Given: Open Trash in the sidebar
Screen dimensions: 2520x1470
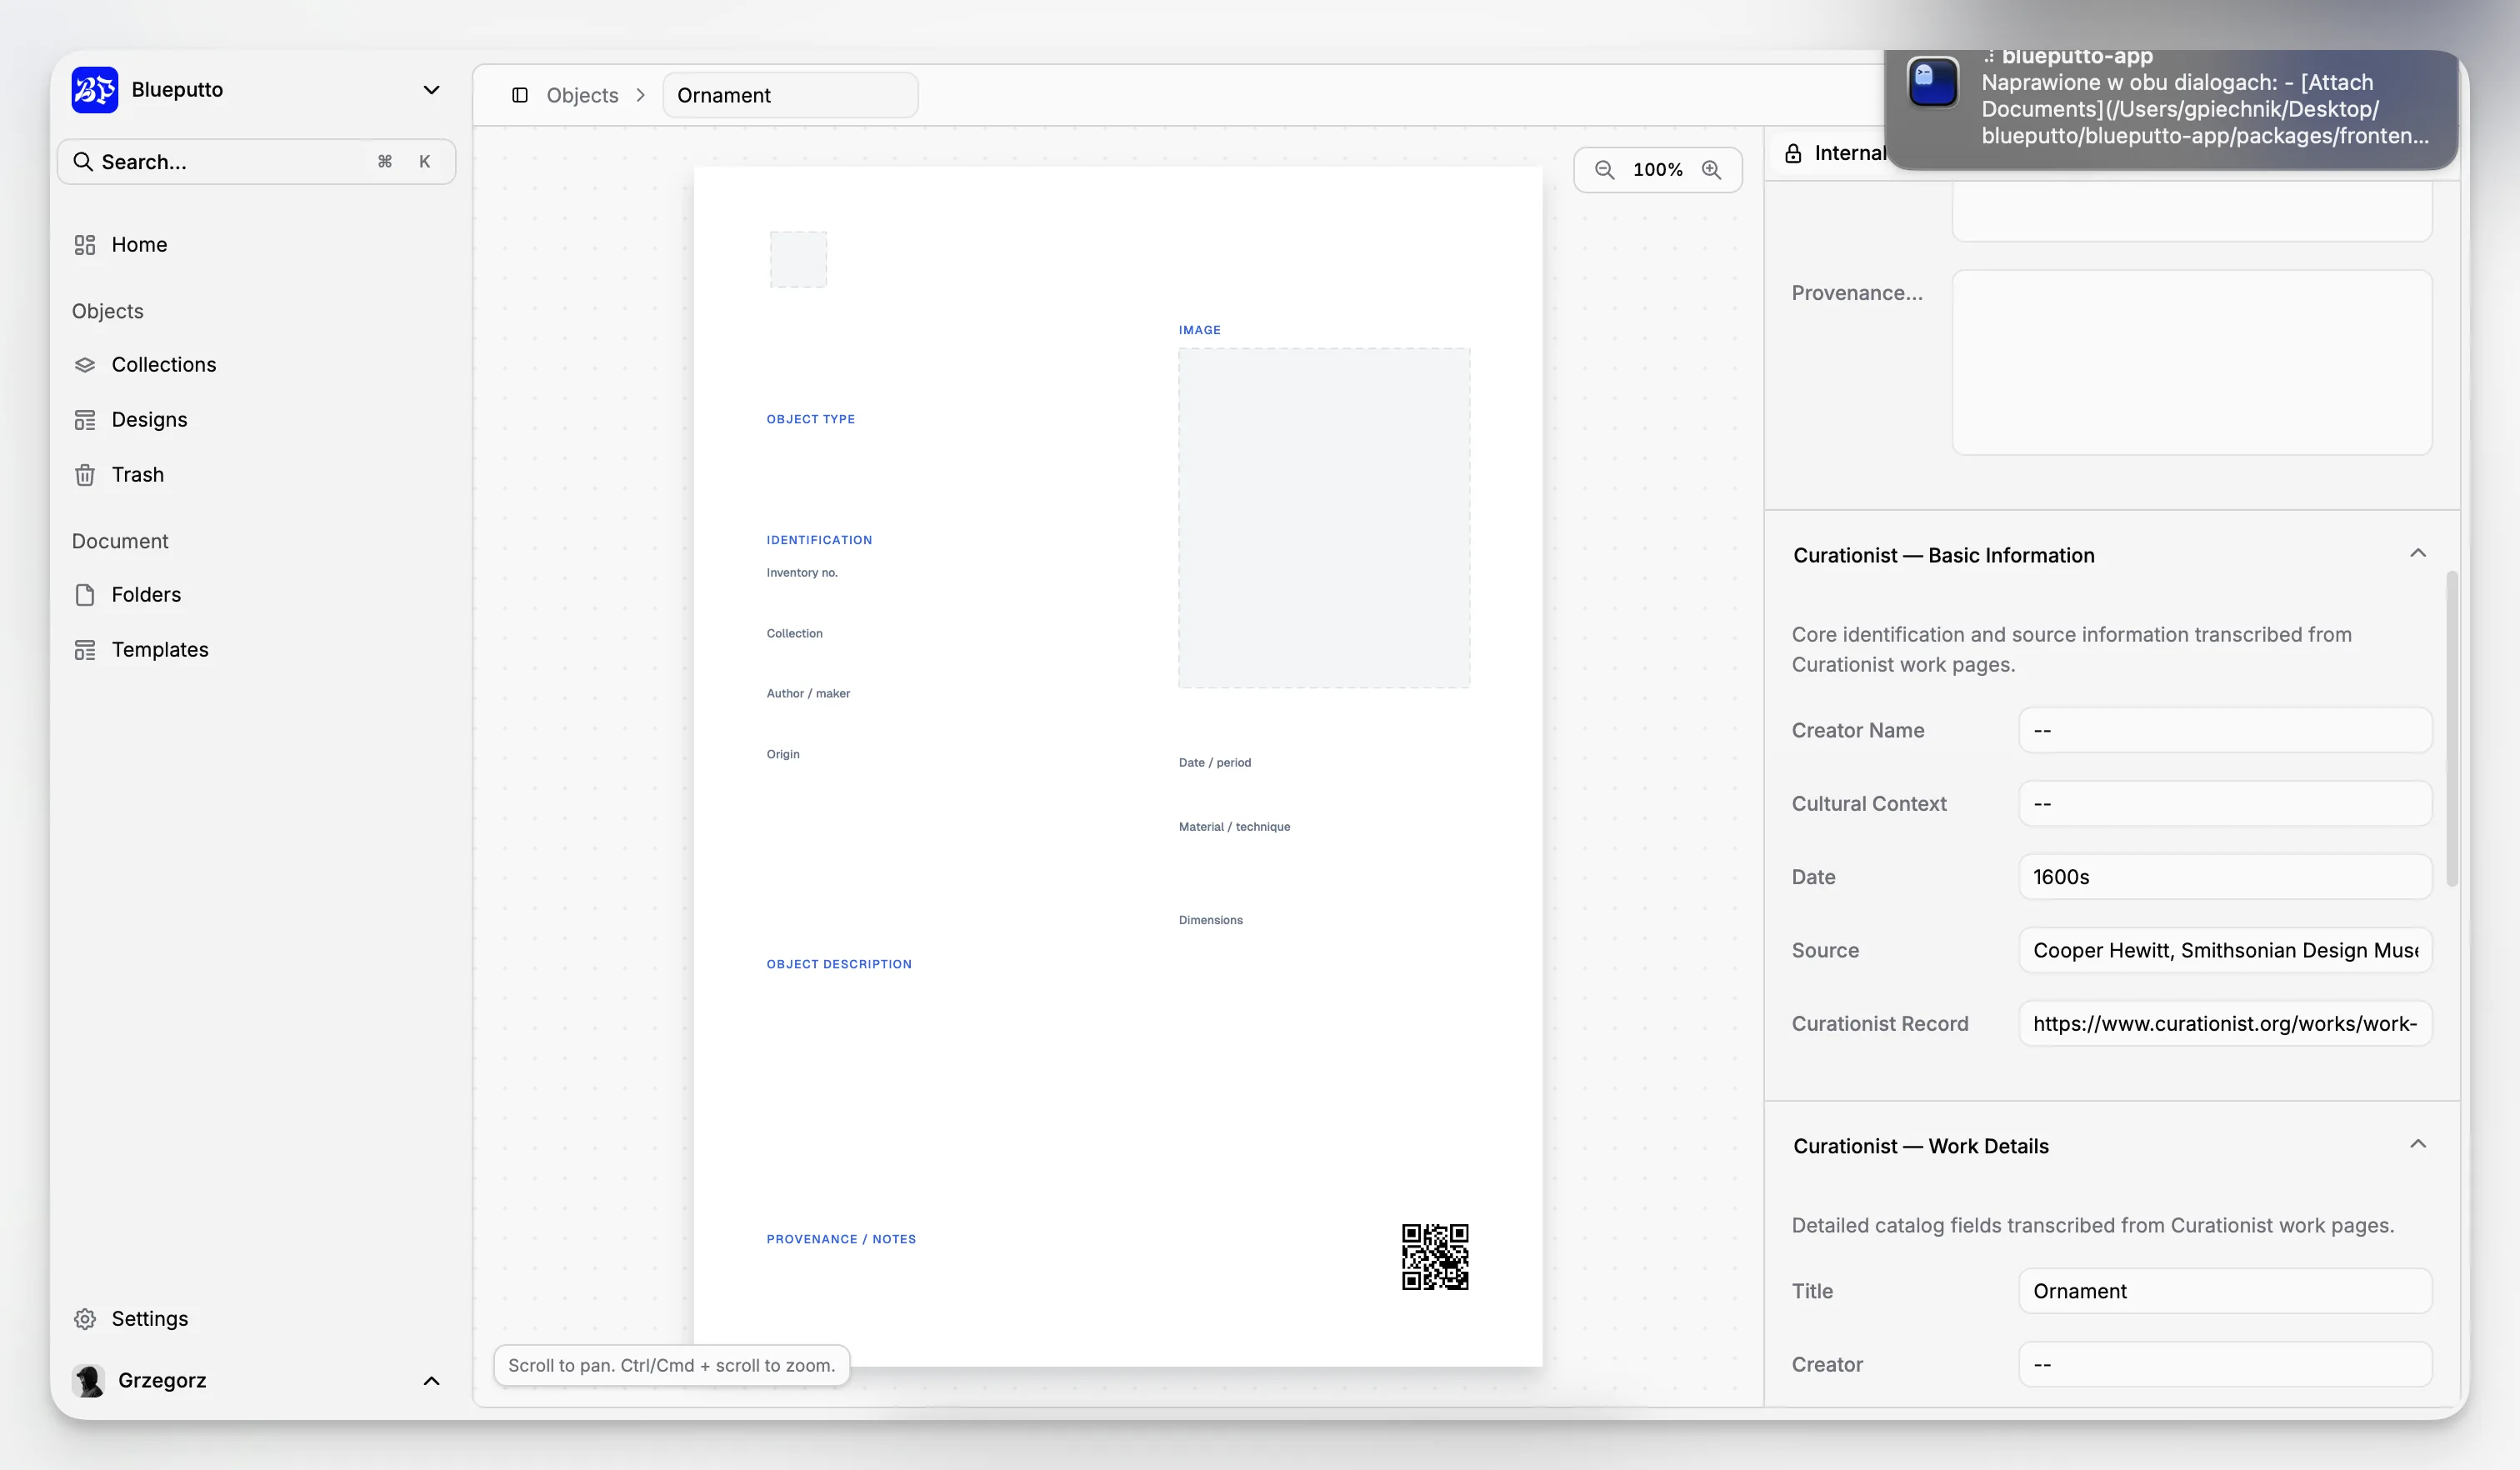Looking at the screenshot, I should (x=256, y=475).
